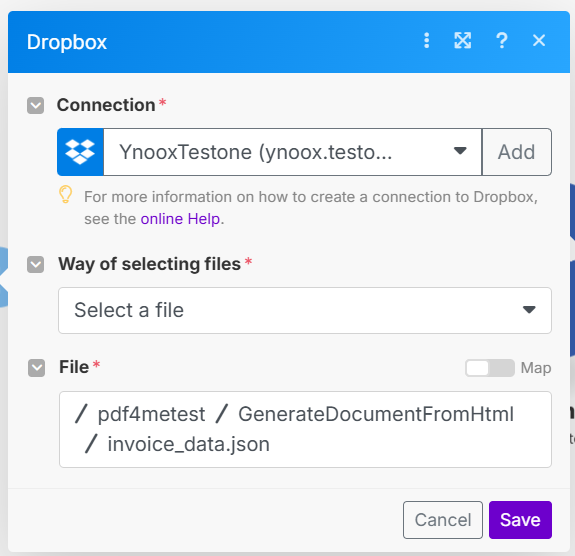Collapse the Connection field chevron
This screenshot has width=575, height=556.
[x=36, y=106]
